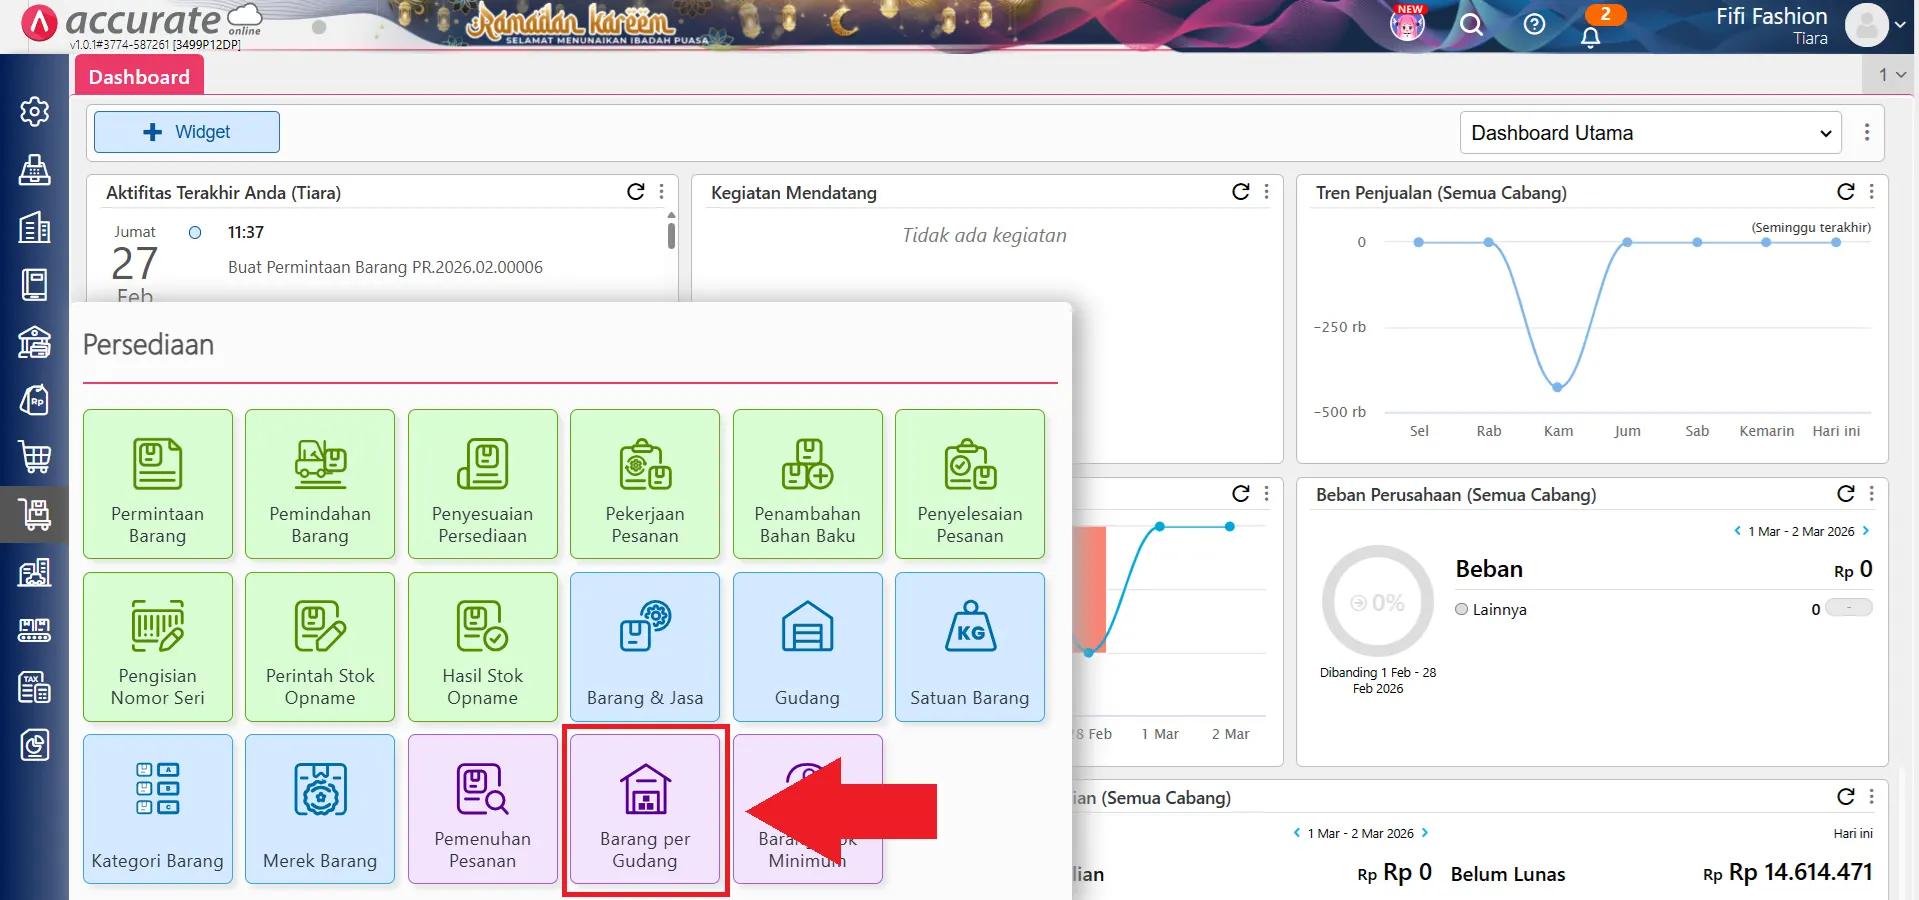Viewport: 1919px width, 900px height.
Task: Open Satuan Barang tile
Action: tap(969, 646)
